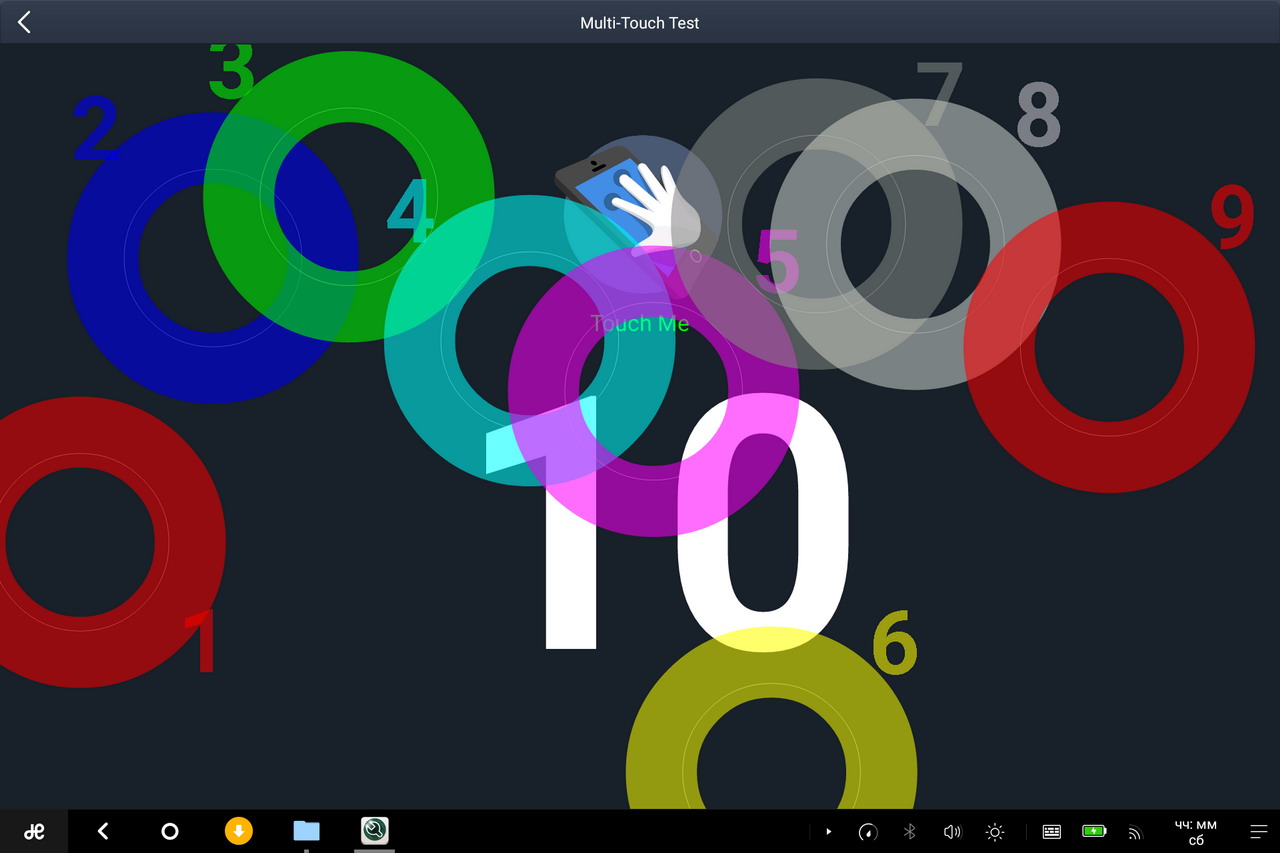Click the pink number 5 label
Screen dimensions: 1280x853
(778, 260)
